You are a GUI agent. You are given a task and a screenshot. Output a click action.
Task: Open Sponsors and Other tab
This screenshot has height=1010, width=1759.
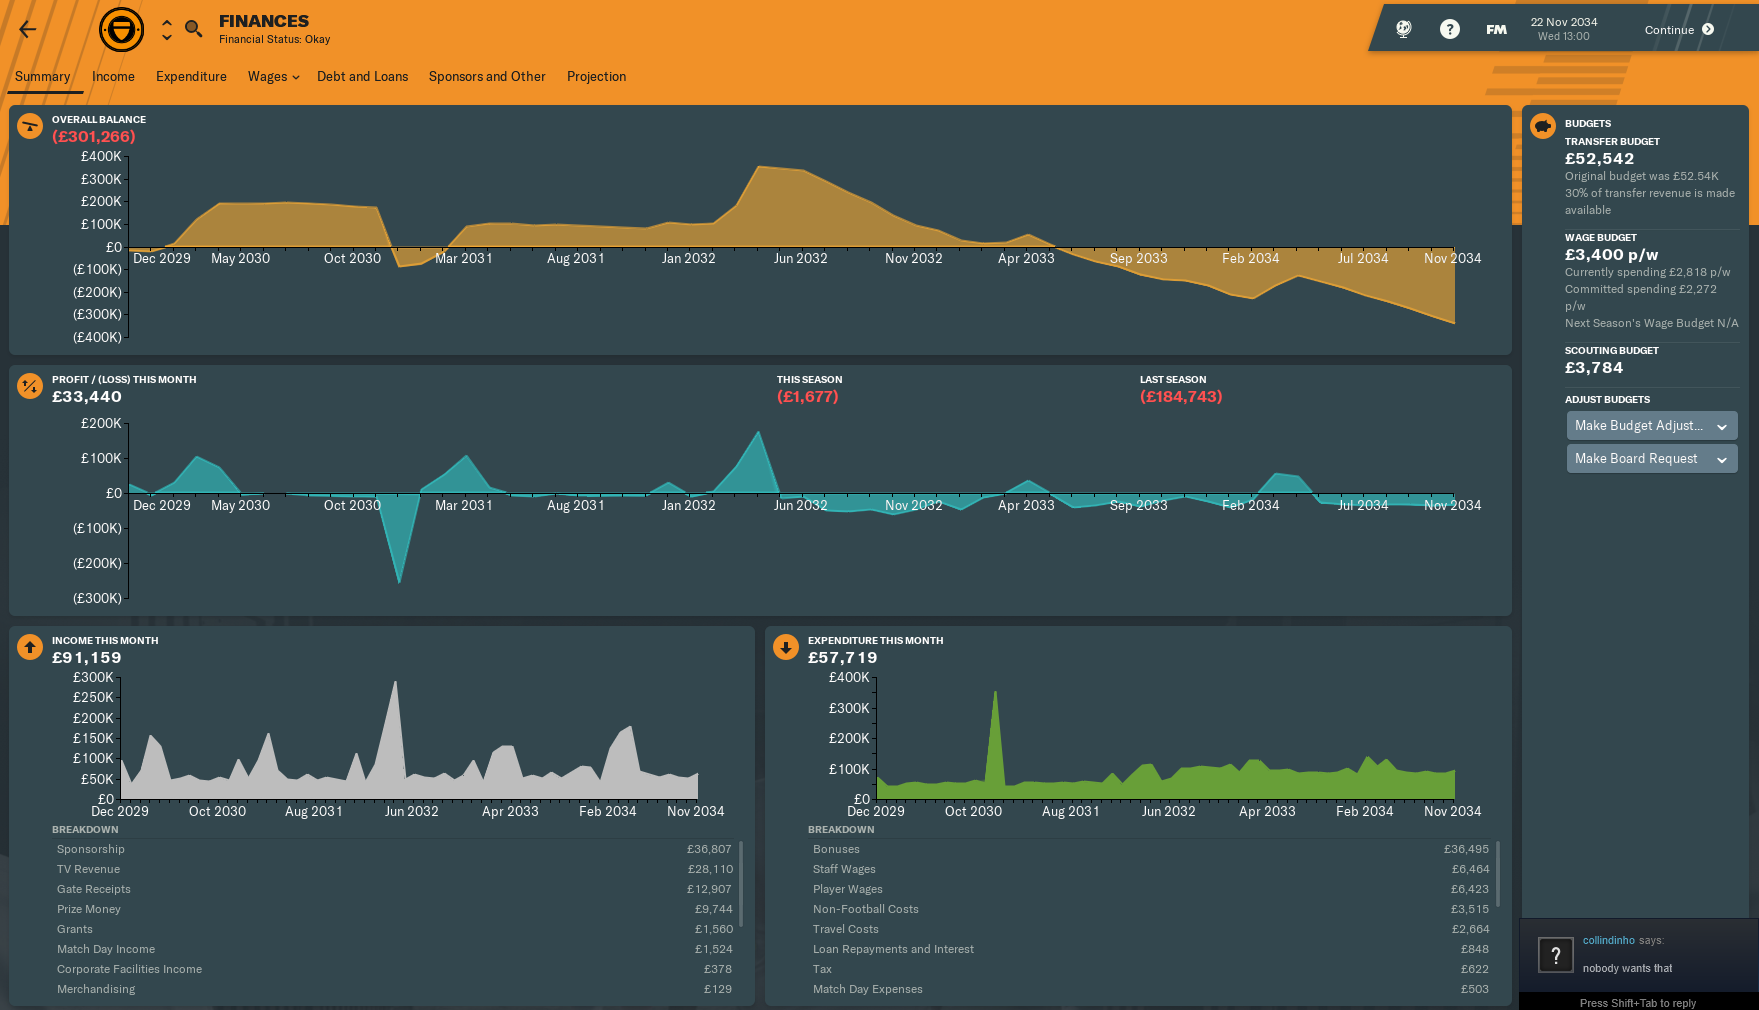coord(487,77)
